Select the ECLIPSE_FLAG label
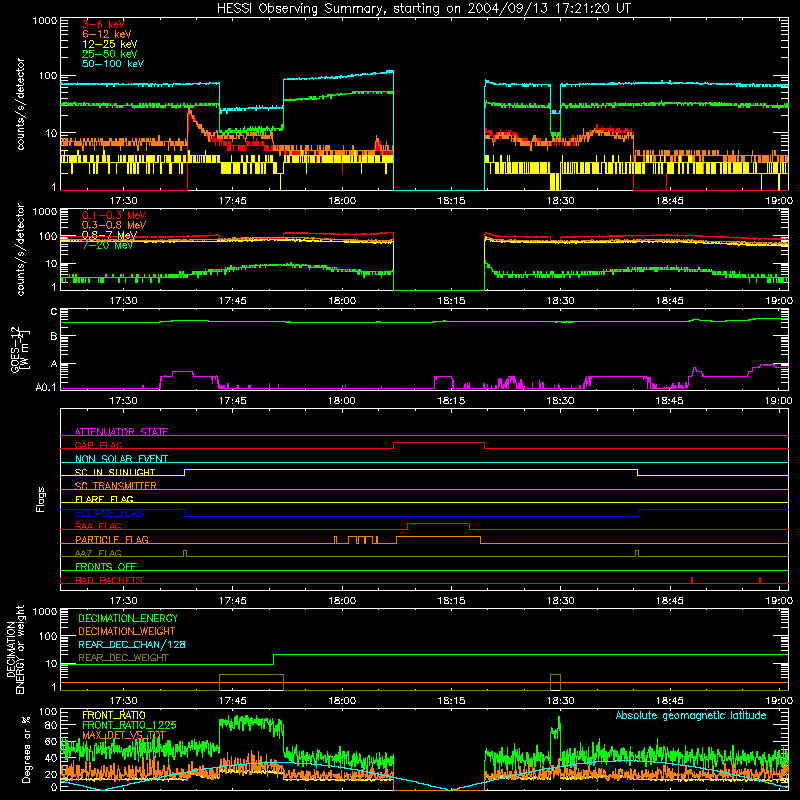Viewport: 800px width, 800px height. (x=109, y=513)
